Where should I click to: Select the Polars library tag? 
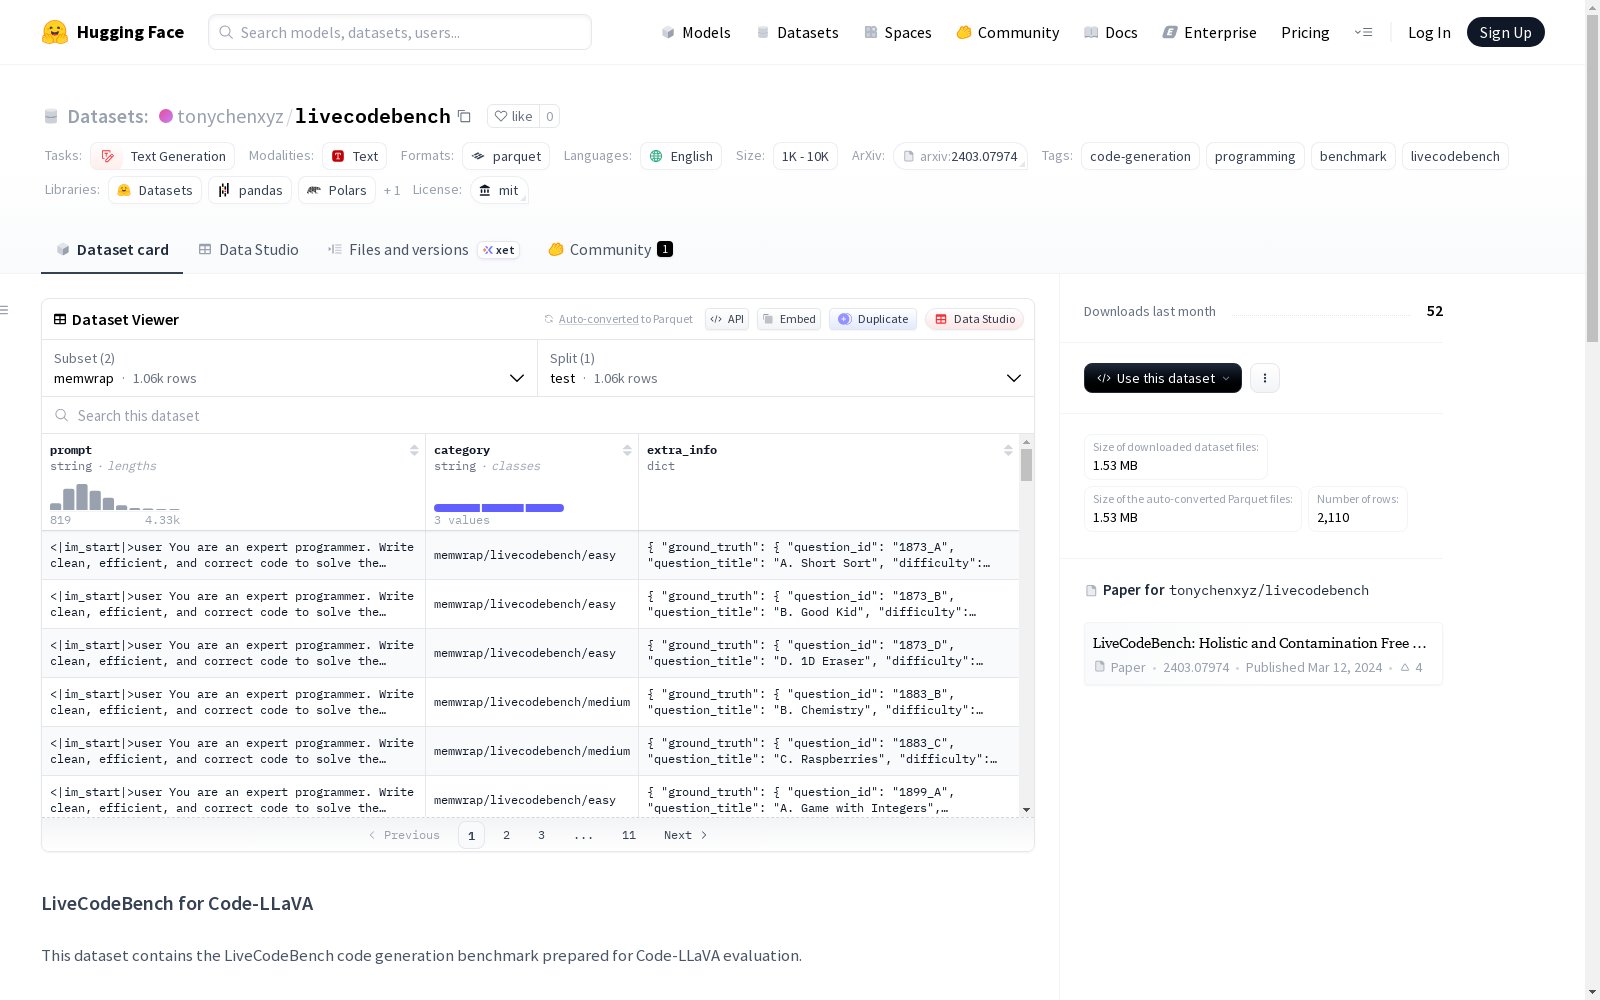tap(337, 190)
